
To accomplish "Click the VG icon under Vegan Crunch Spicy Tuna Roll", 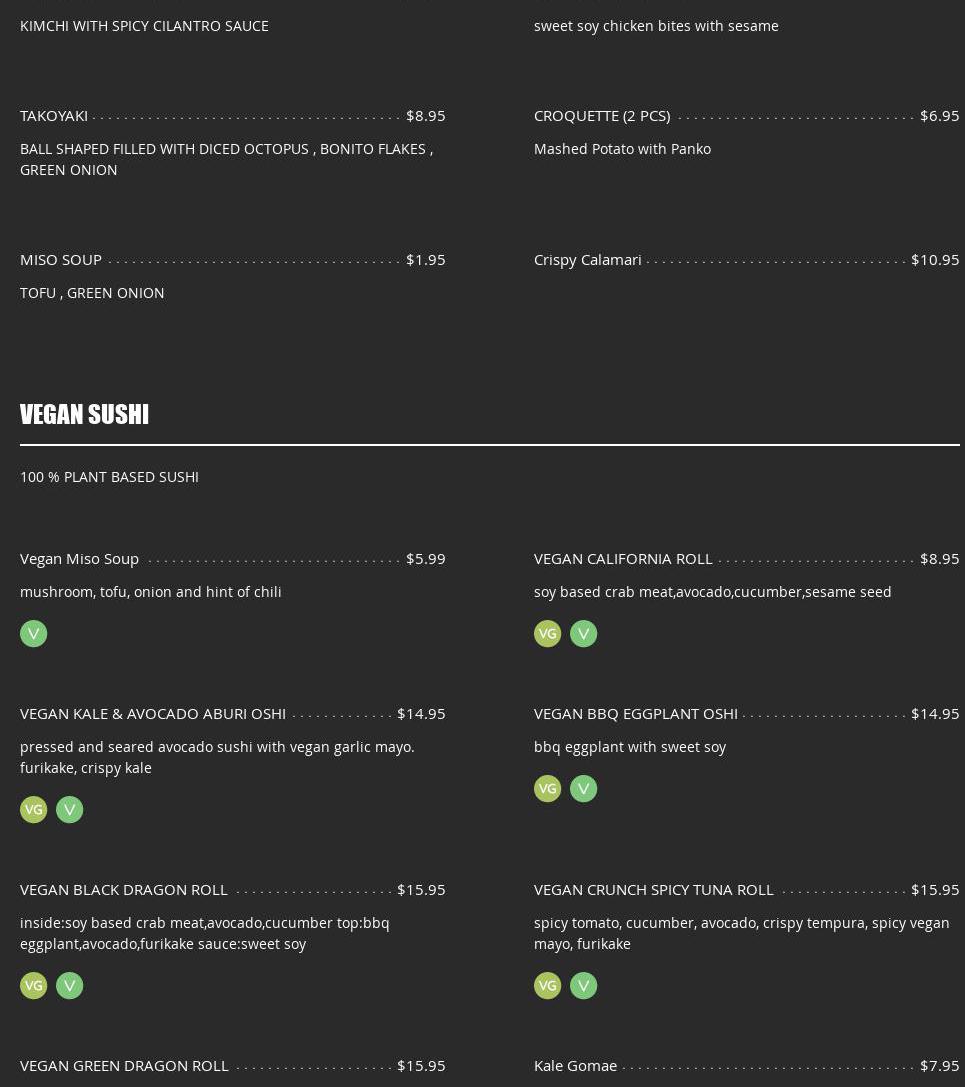I will (547, 985).
